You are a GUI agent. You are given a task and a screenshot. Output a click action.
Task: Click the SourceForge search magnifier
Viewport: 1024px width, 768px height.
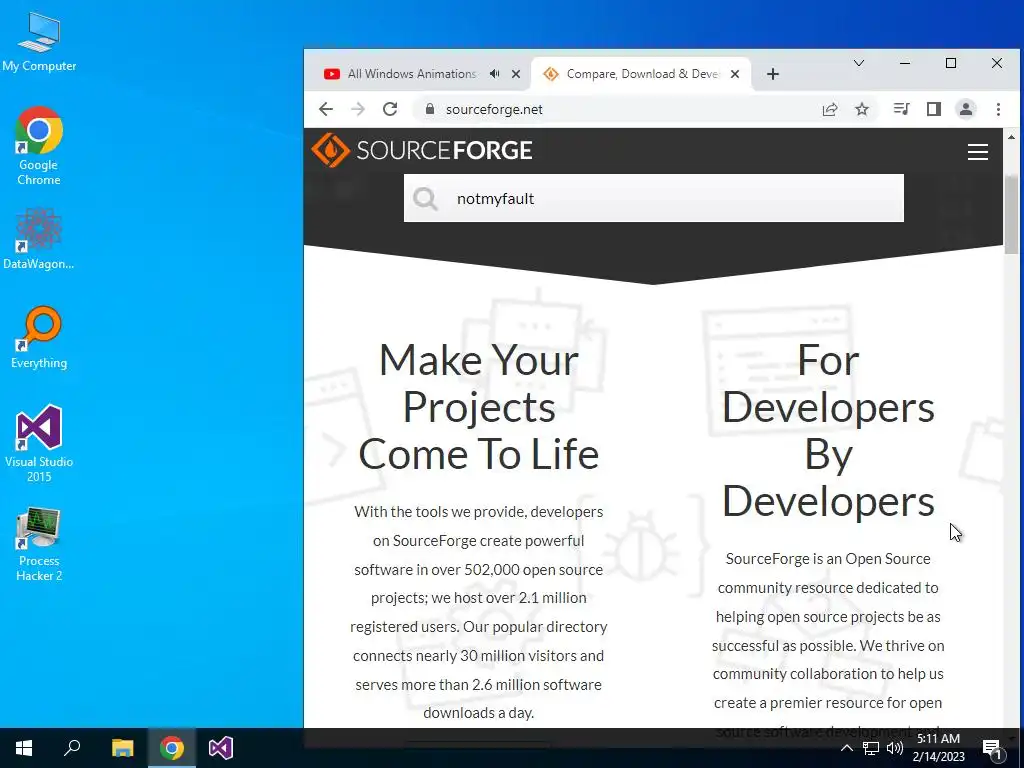[x=425, y=199]
